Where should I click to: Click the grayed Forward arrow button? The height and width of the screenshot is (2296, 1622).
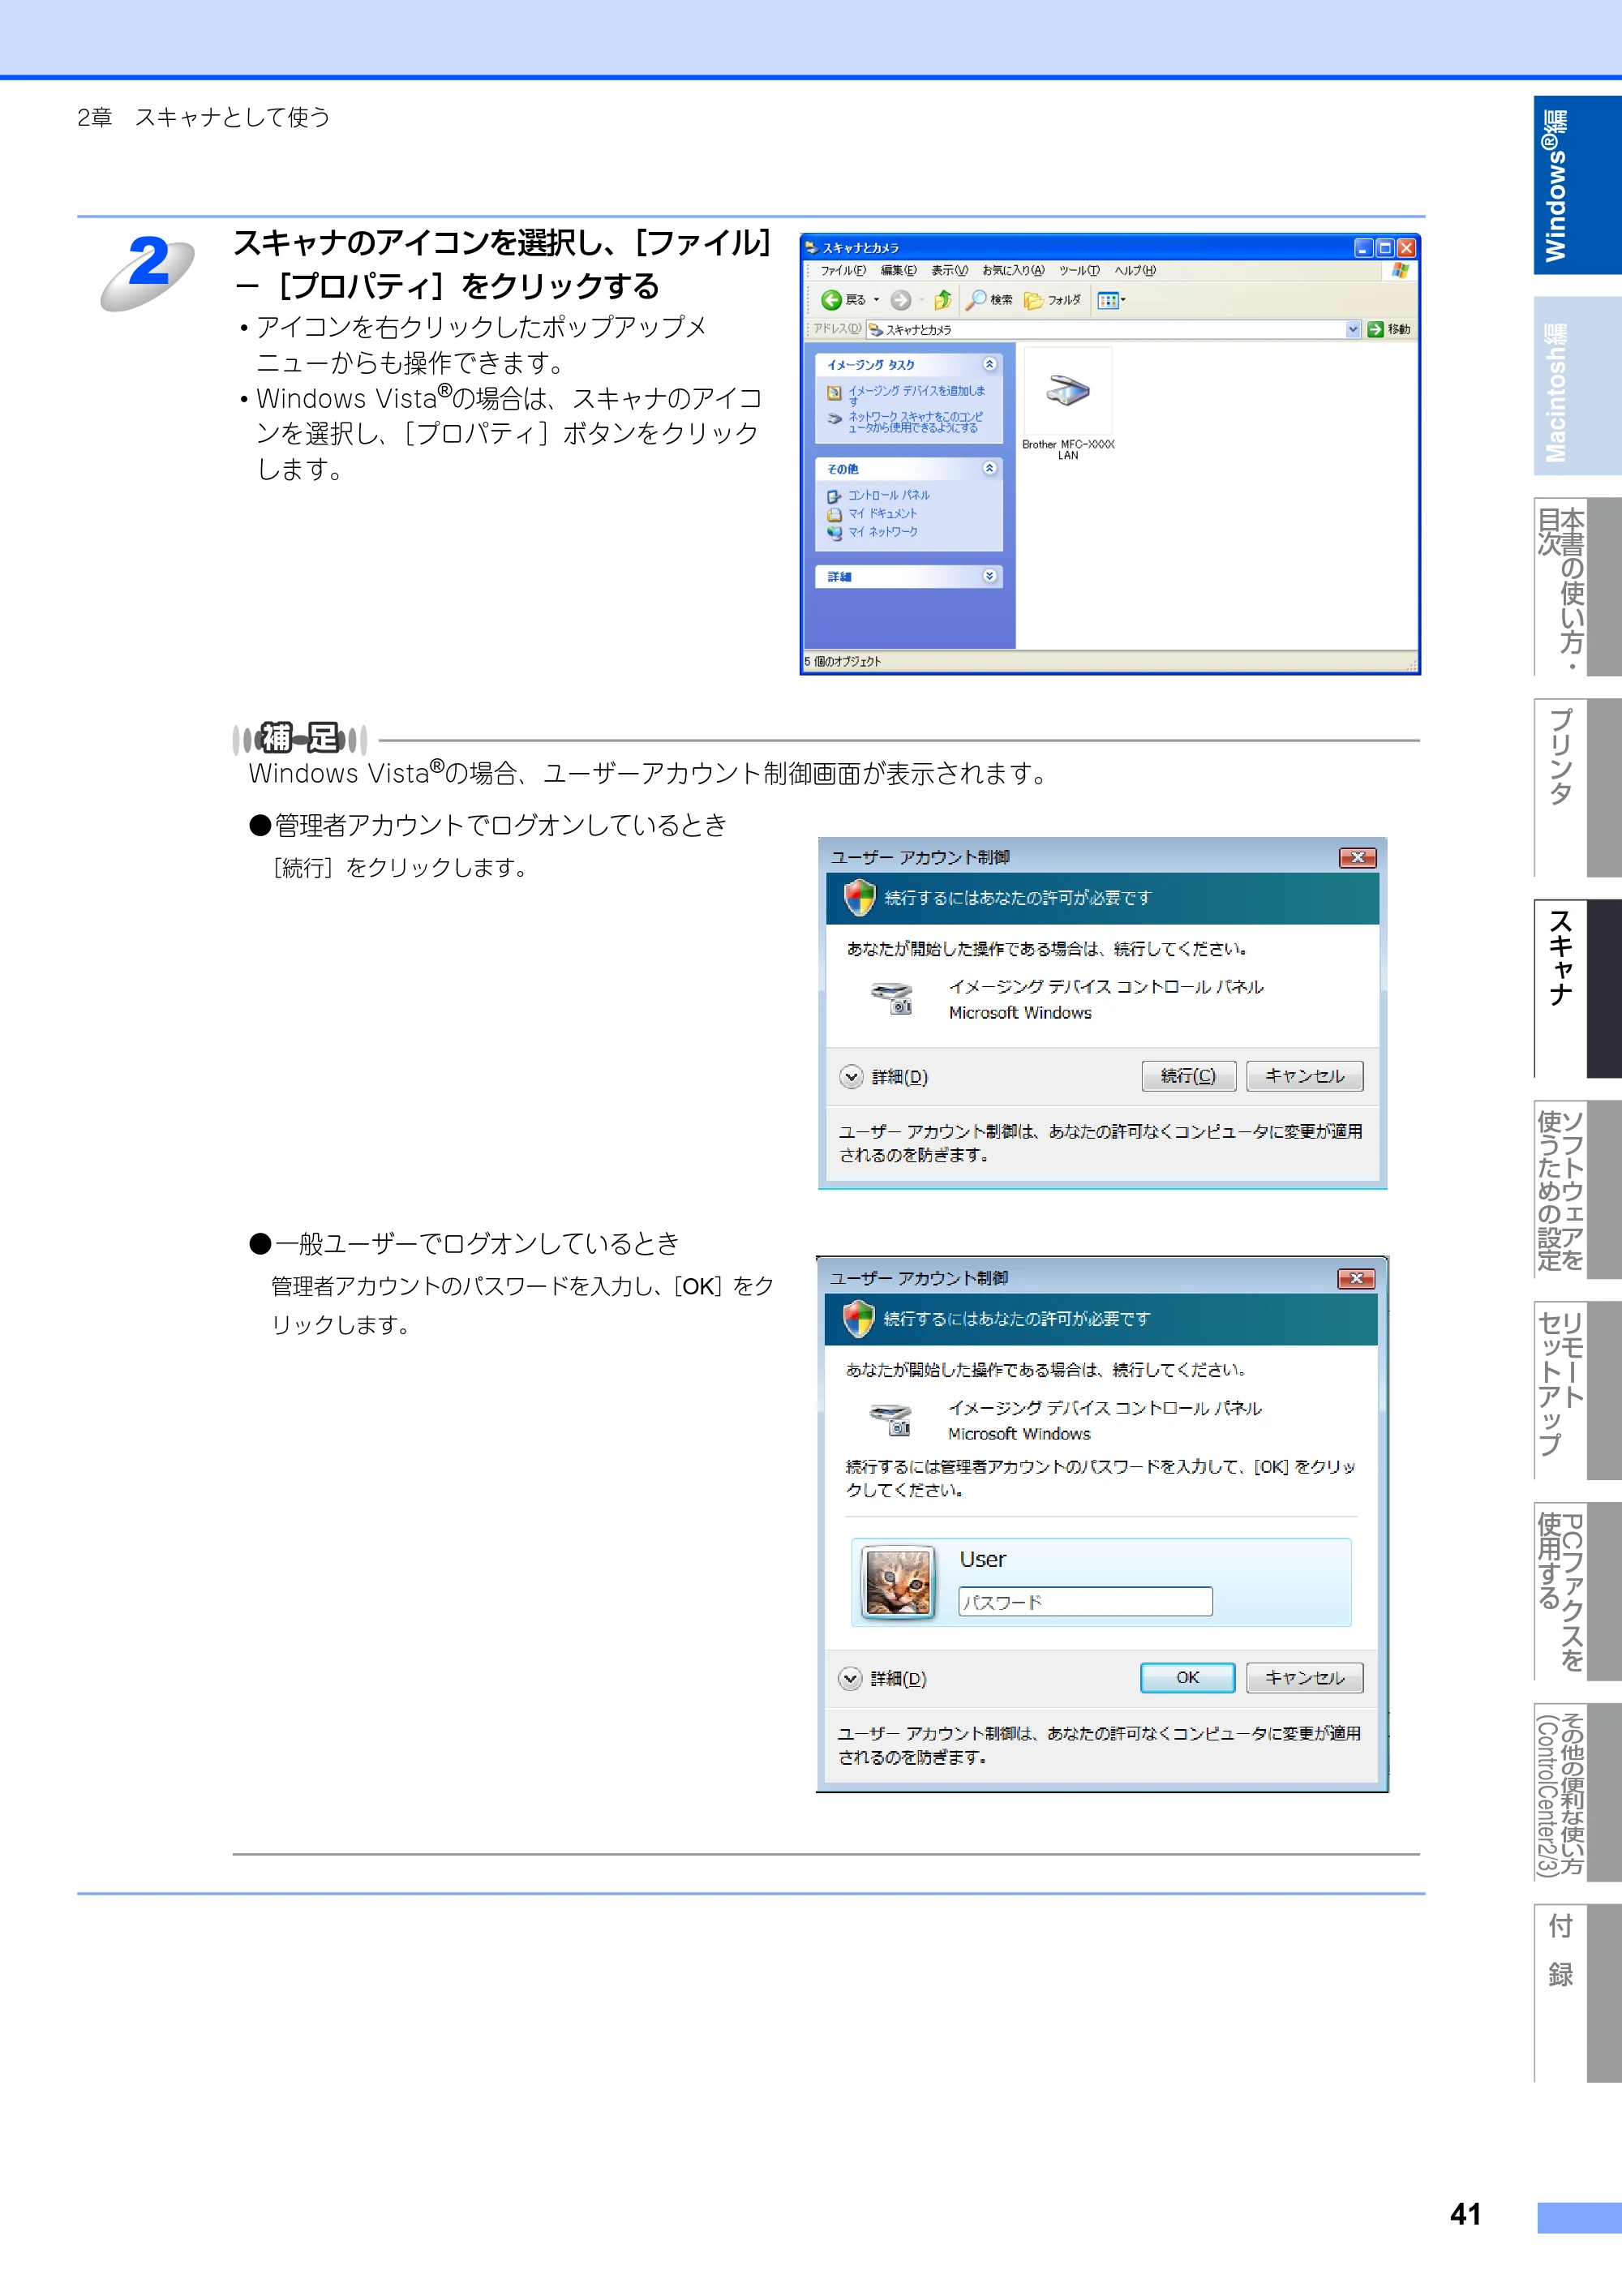click(x=901, y=300)
